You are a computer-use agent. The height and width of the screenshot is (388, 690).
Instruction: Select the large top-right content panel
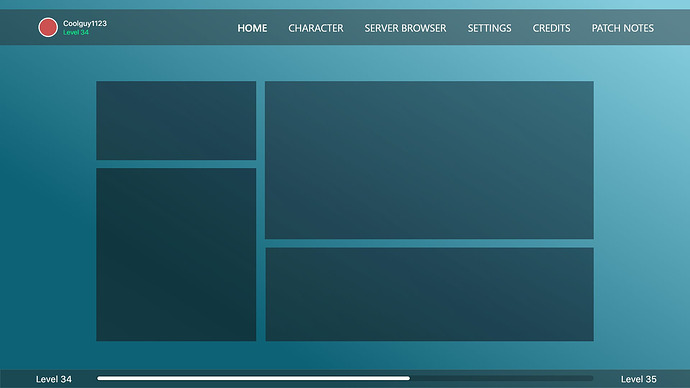[429, 160]
